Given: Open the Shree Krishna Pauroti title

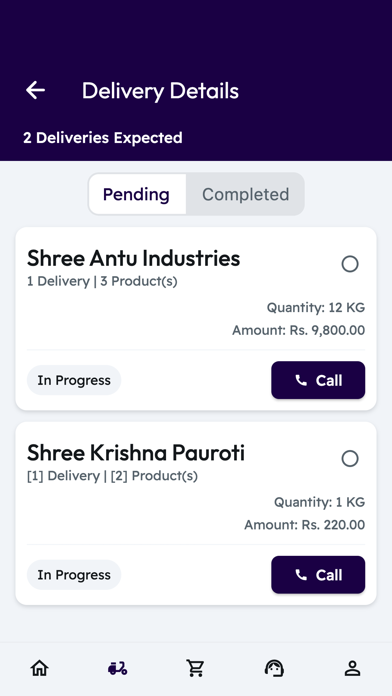Looking at the screenshot, I should pos(135,453).
